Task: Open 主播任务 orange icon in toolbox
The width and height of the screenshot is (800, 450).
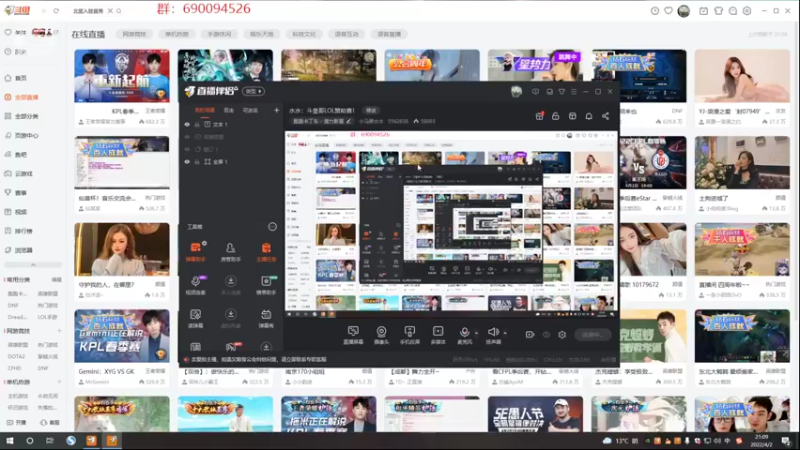Action: (x=266, y=252)
